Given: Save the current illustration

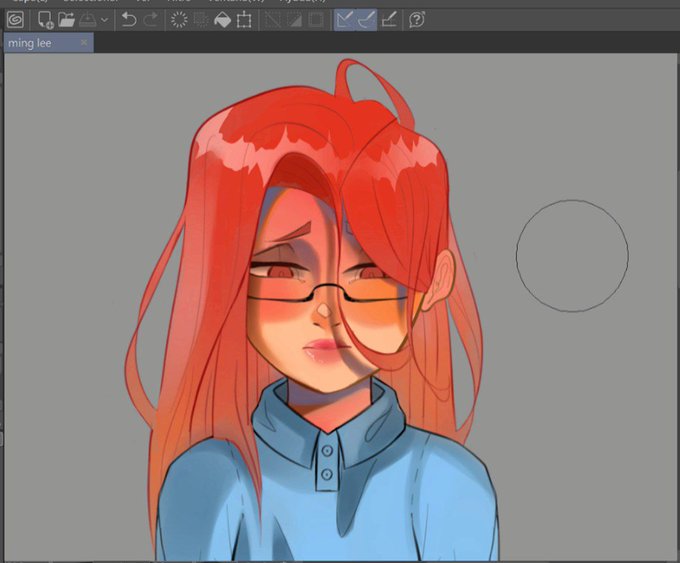Looking at the screenshot, I should (x=88, y=20).
